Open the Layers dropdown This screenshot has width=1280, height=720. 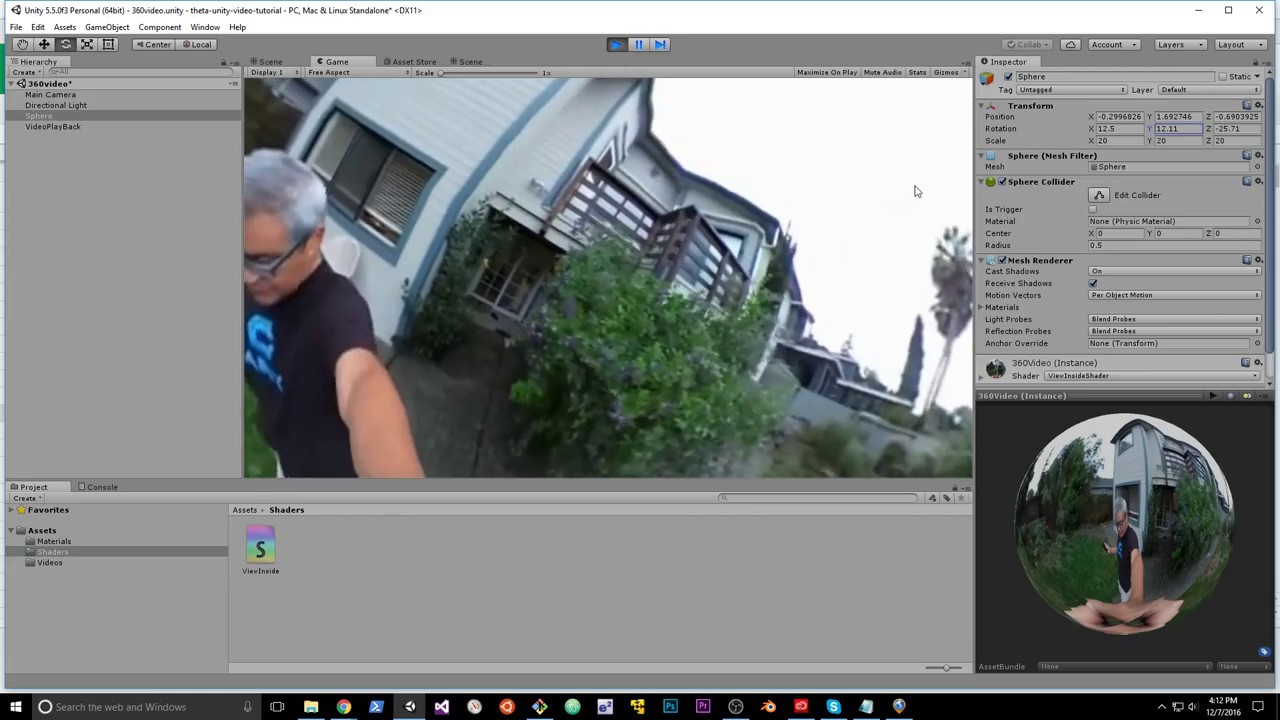pos(1176,44)
